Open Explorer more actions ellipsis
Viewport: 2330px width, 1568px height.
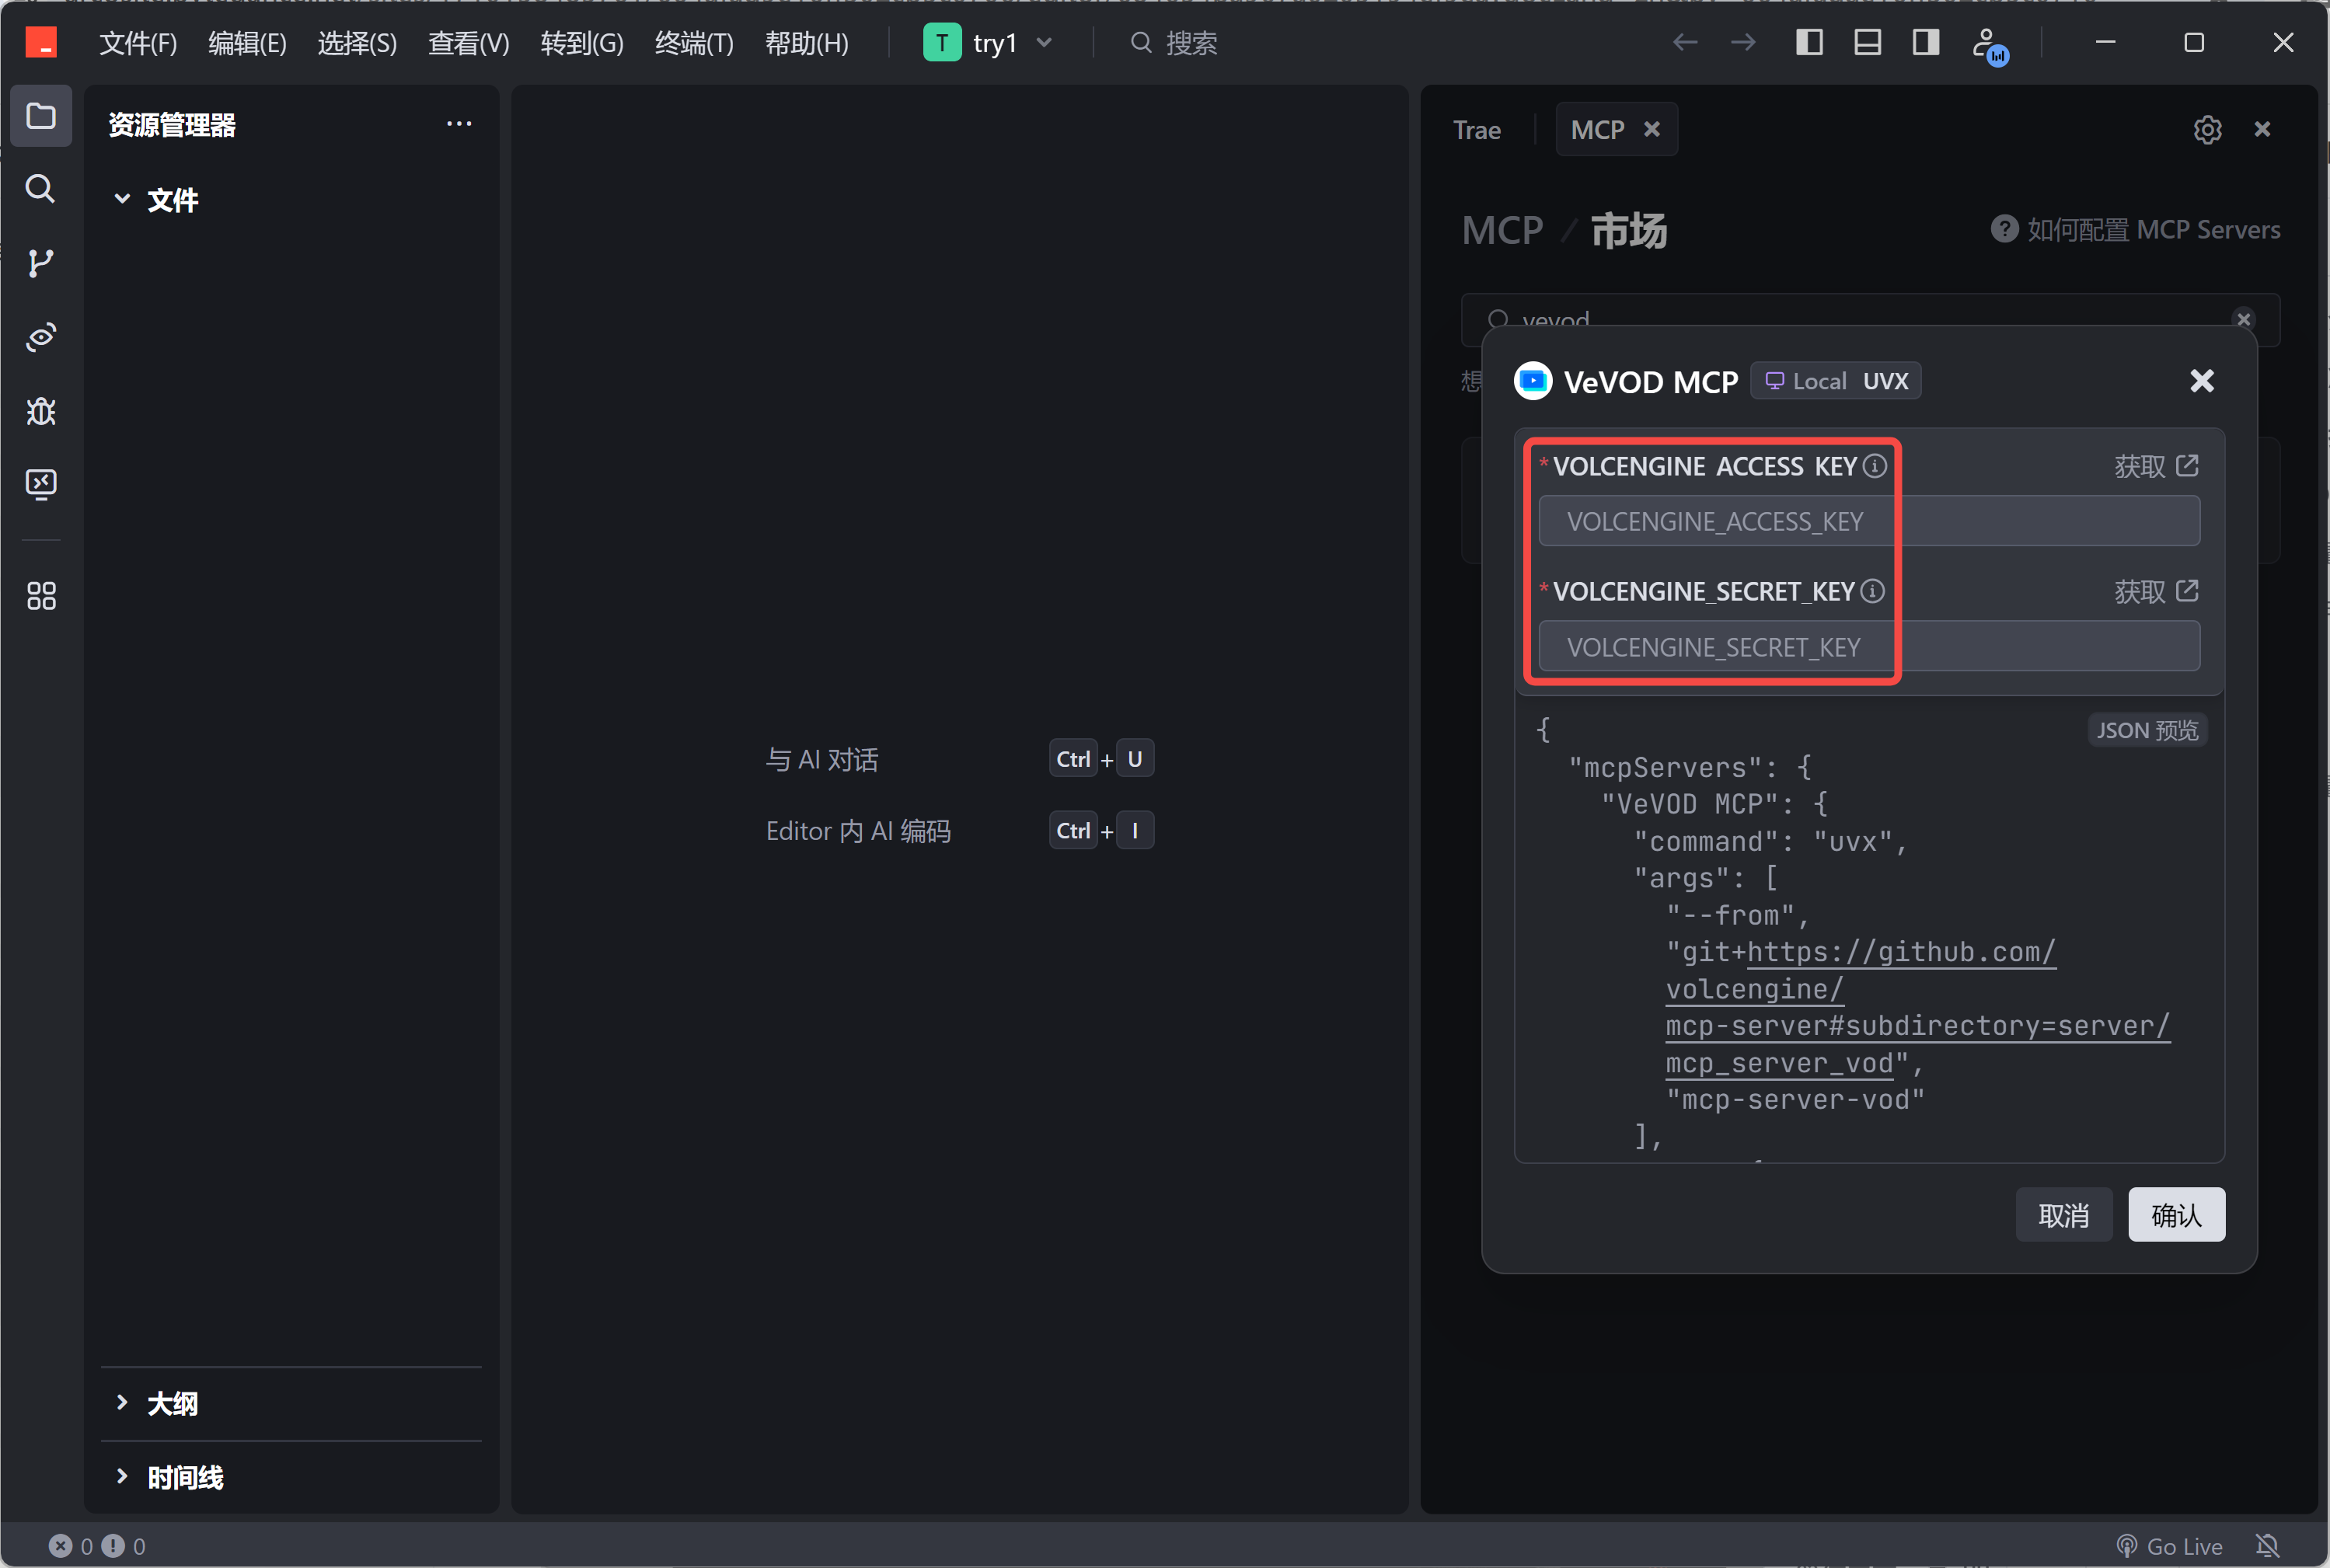click(x=459, y=124)
